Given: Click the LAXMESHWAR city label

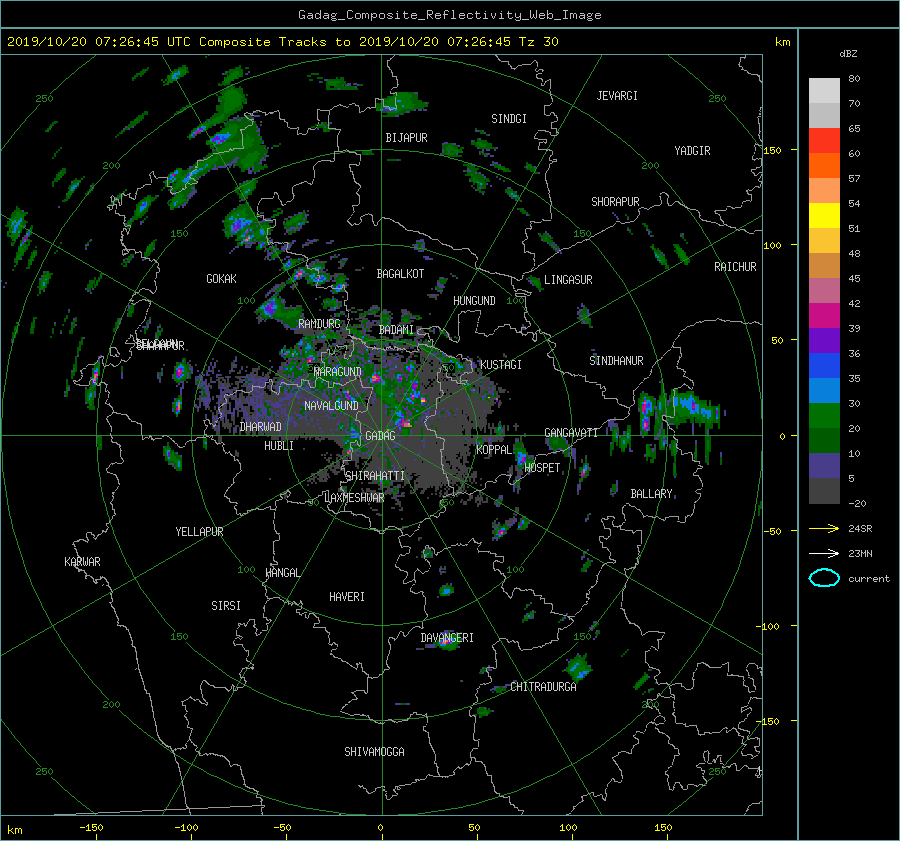Looking at the screenshot, I should click(x=354, y=498).
